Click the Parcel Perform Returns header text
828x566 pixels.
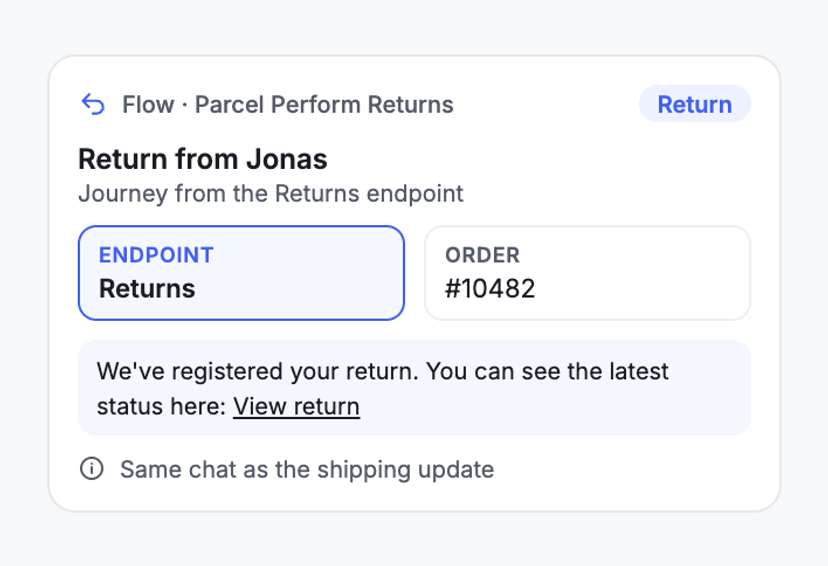(x=324, y=105)
